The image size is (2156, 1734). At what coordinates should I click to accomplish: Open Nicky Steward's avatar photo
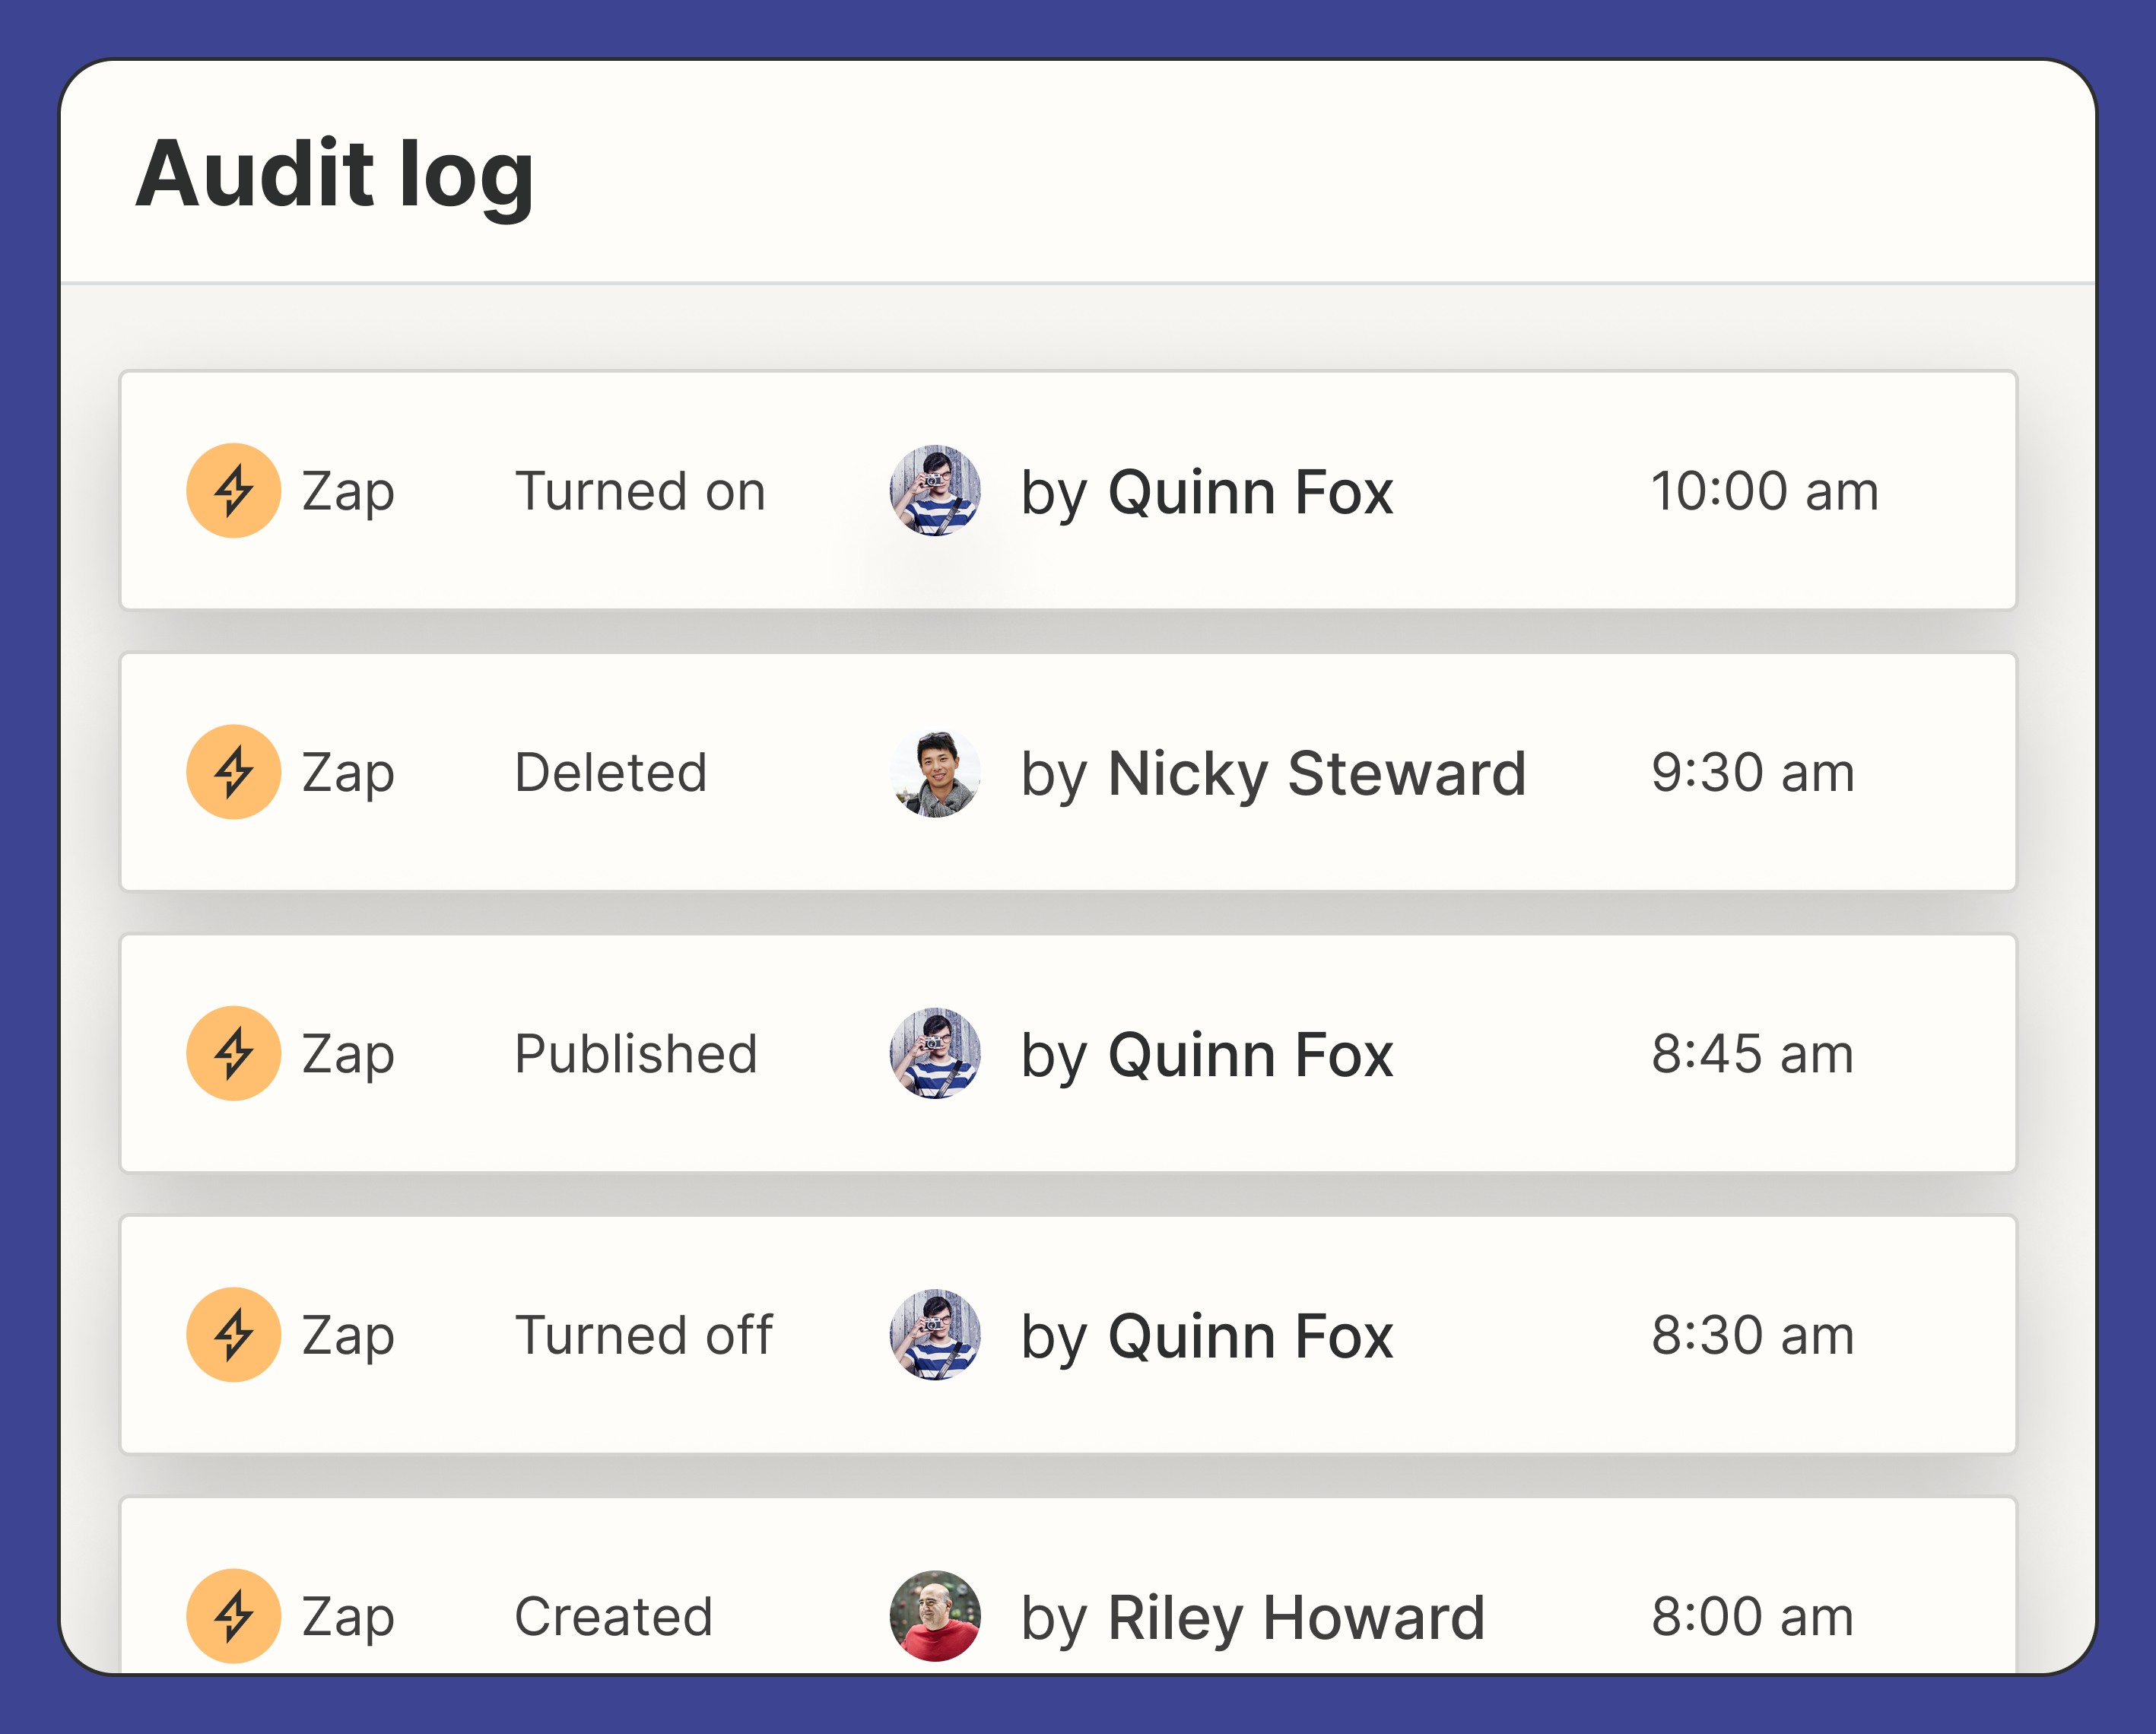tap(935, 772)
